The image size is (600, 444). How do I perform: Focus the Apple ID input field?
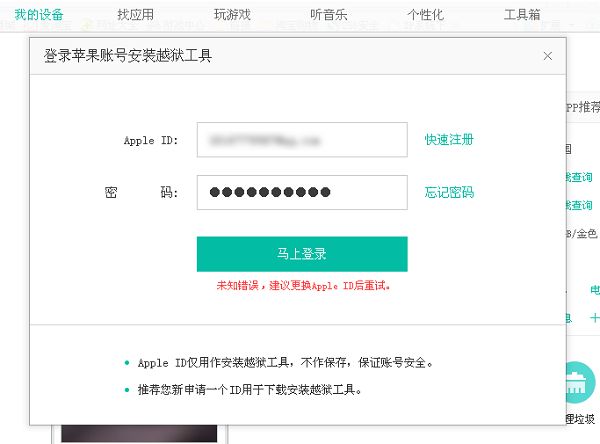302,140
